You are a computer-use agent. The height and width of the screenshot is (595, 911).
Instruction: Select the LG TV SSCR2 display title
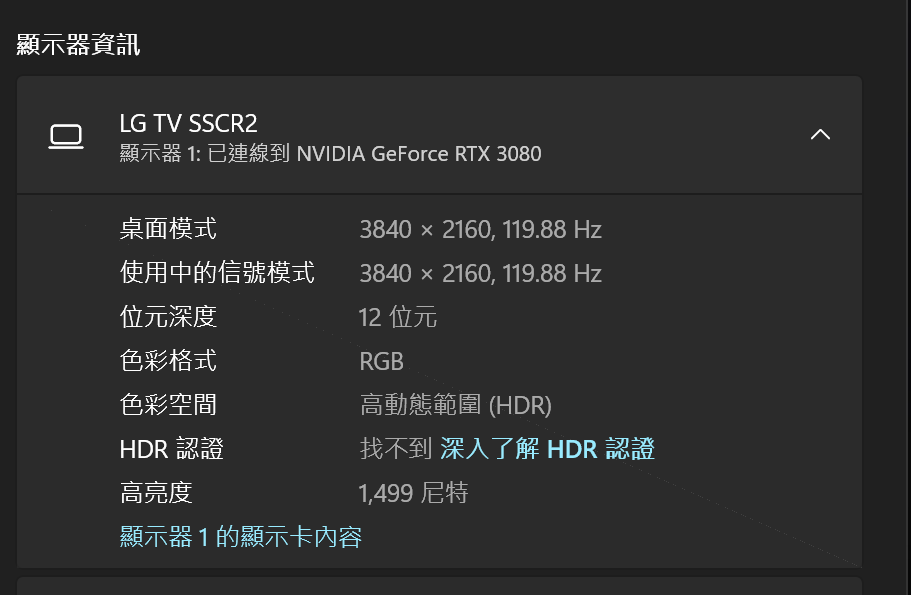[188, 124]
